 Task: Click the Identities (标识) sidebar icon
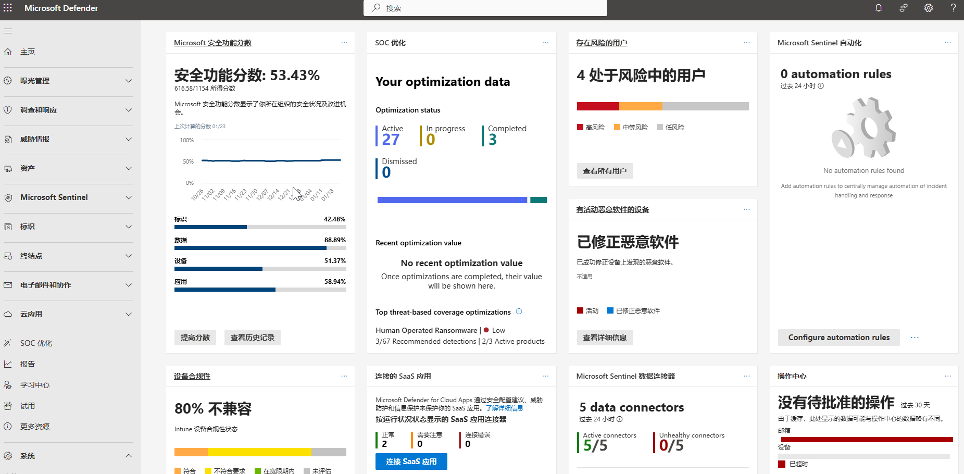[x=8, y=226]
